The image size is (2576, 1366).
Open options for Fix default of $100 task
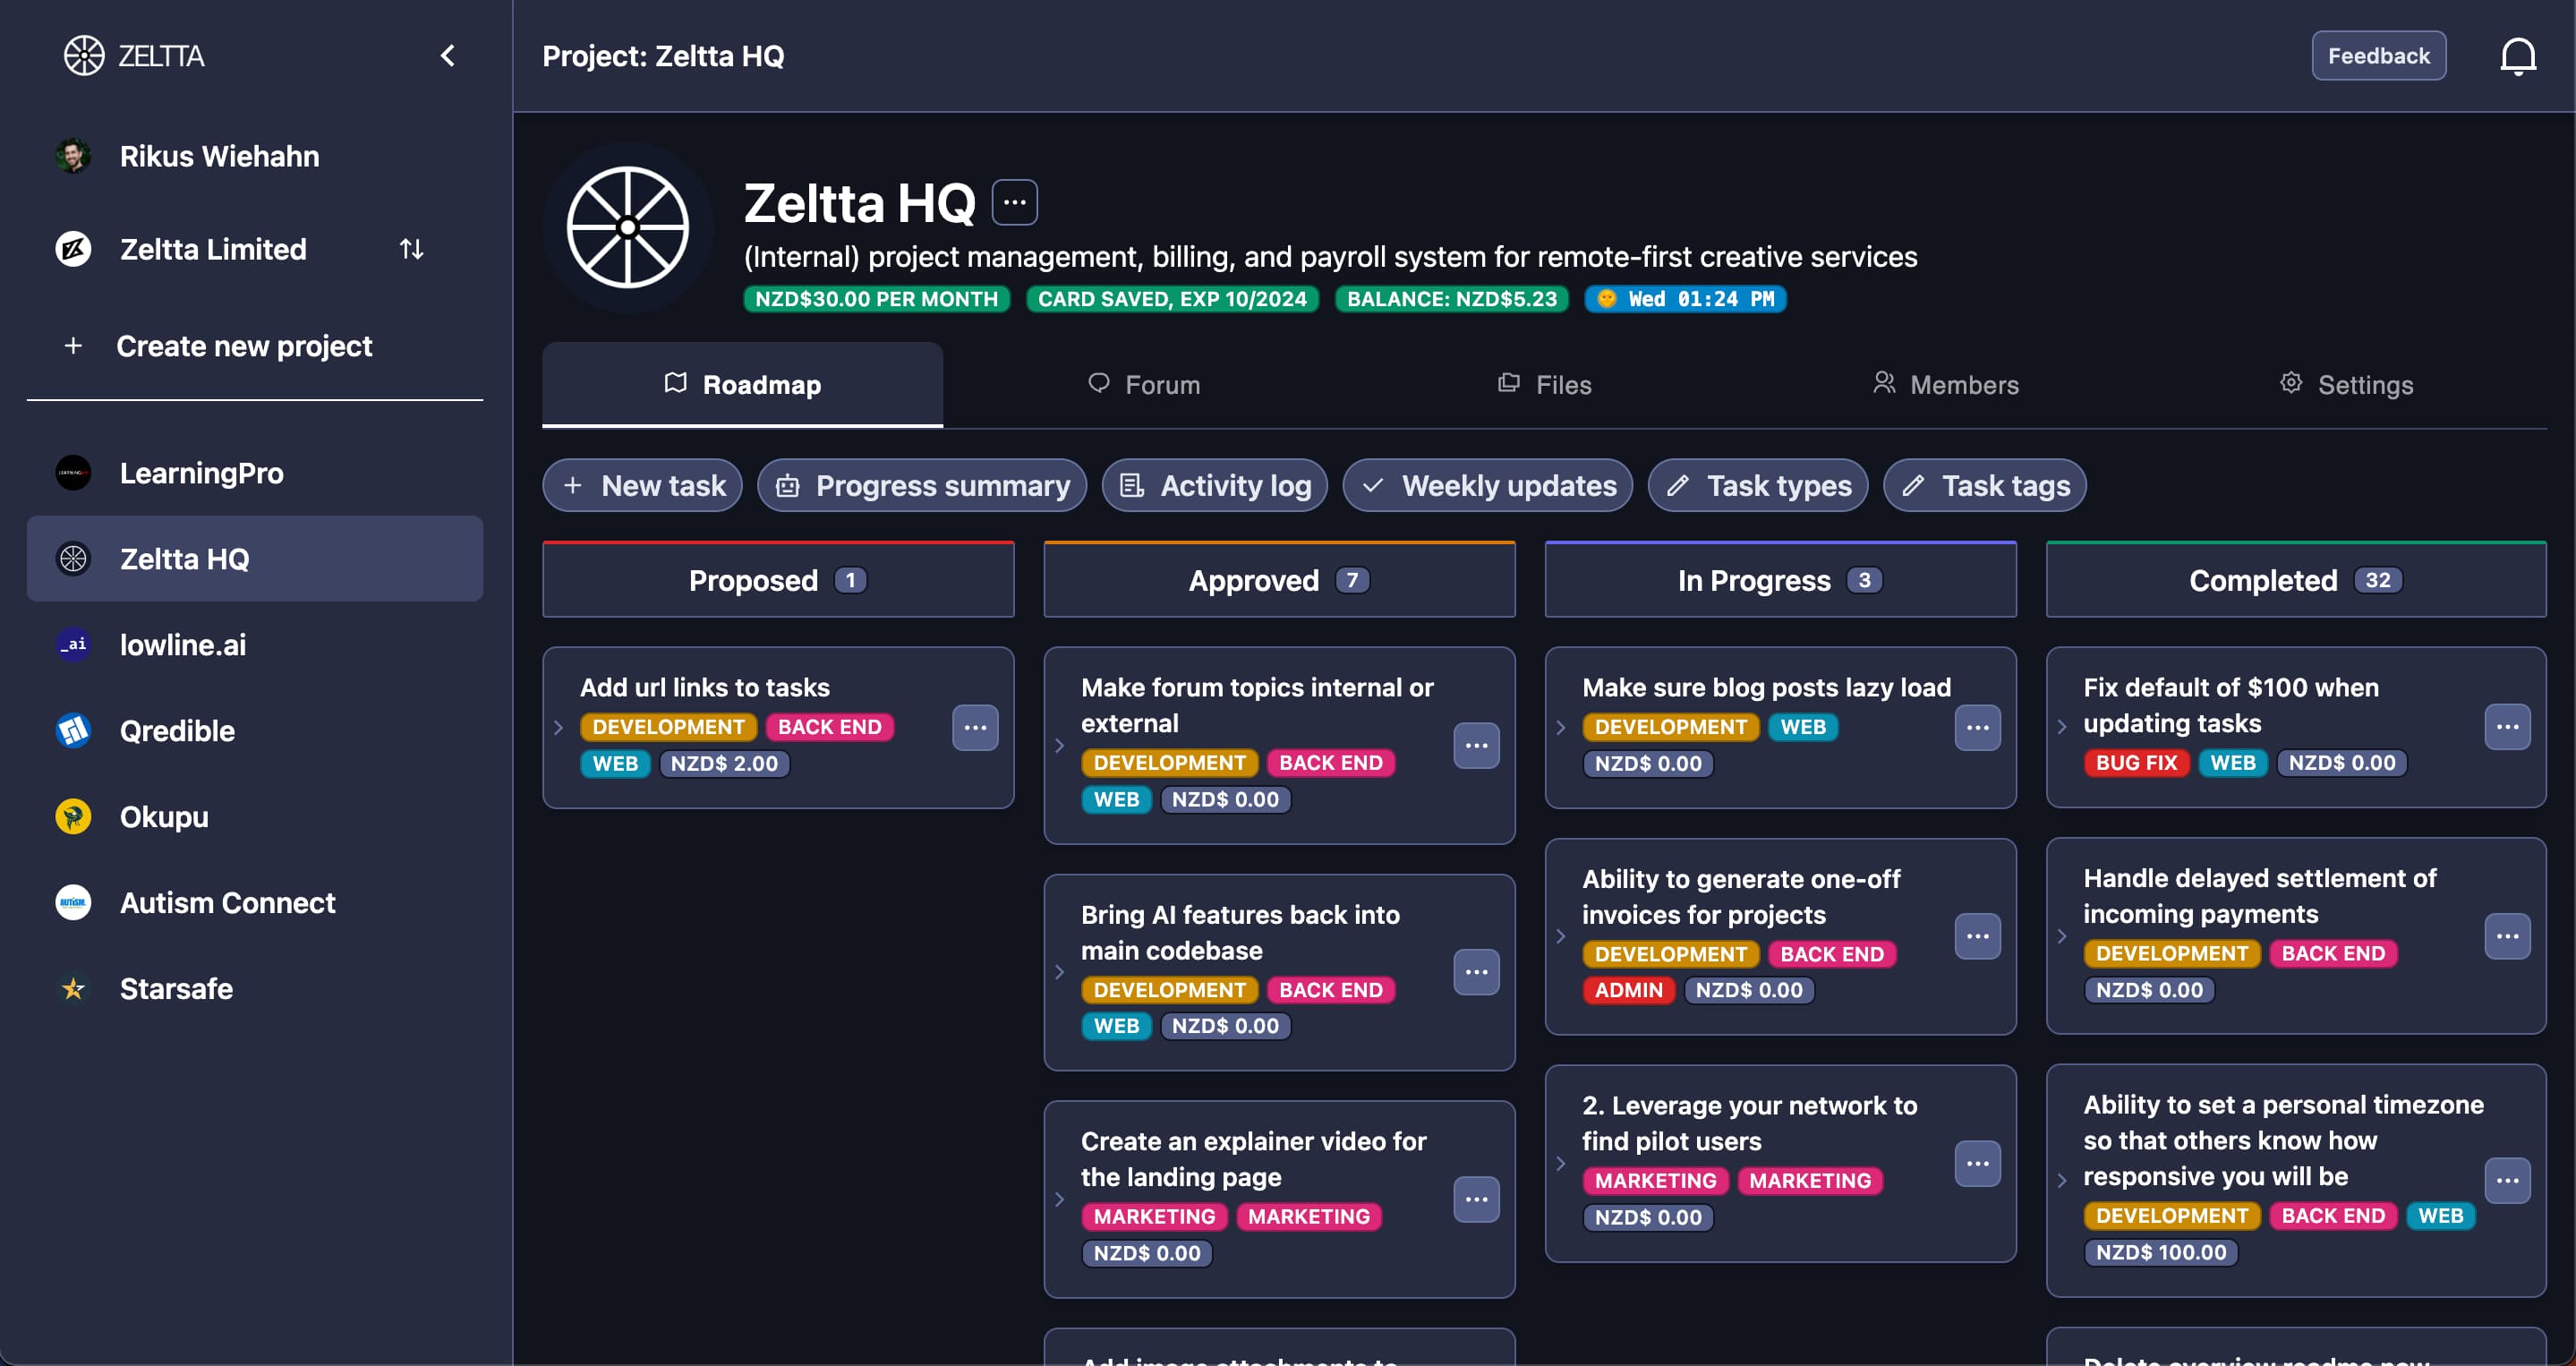(2507, 726)
